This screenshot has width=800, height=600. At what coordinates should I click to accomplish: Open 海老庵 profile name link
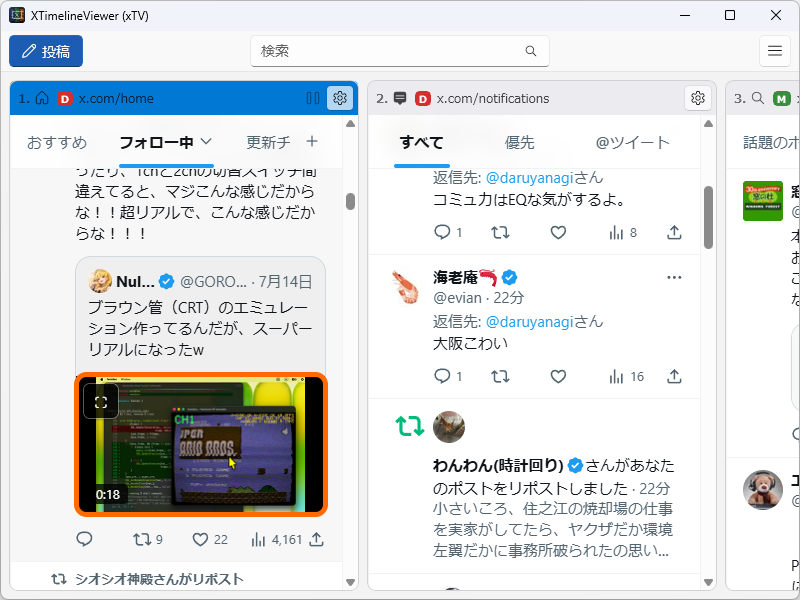pos(456,278)
